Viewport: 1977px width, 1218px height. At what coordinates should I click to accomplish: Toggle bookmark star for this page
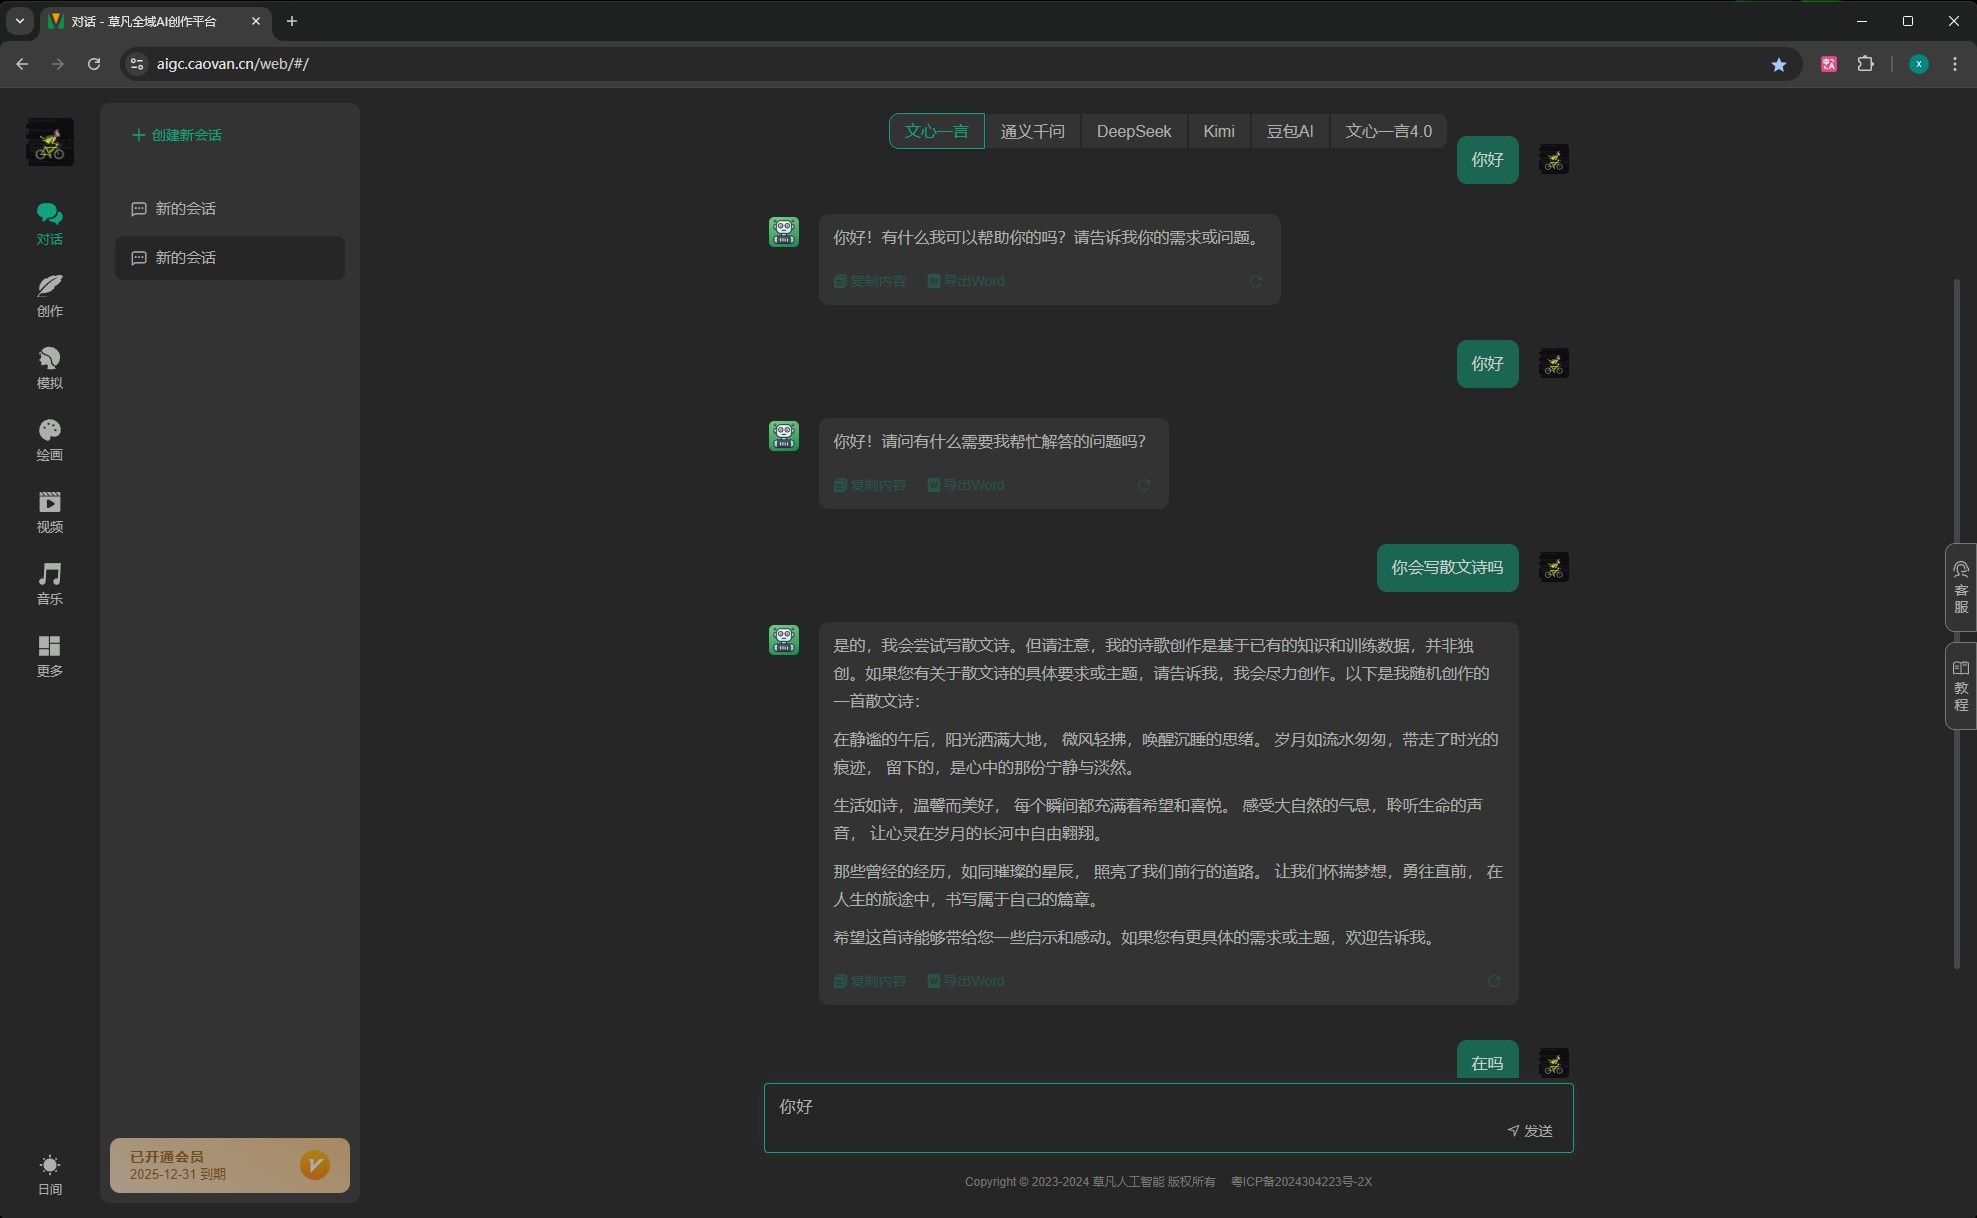click(1778, 64)
